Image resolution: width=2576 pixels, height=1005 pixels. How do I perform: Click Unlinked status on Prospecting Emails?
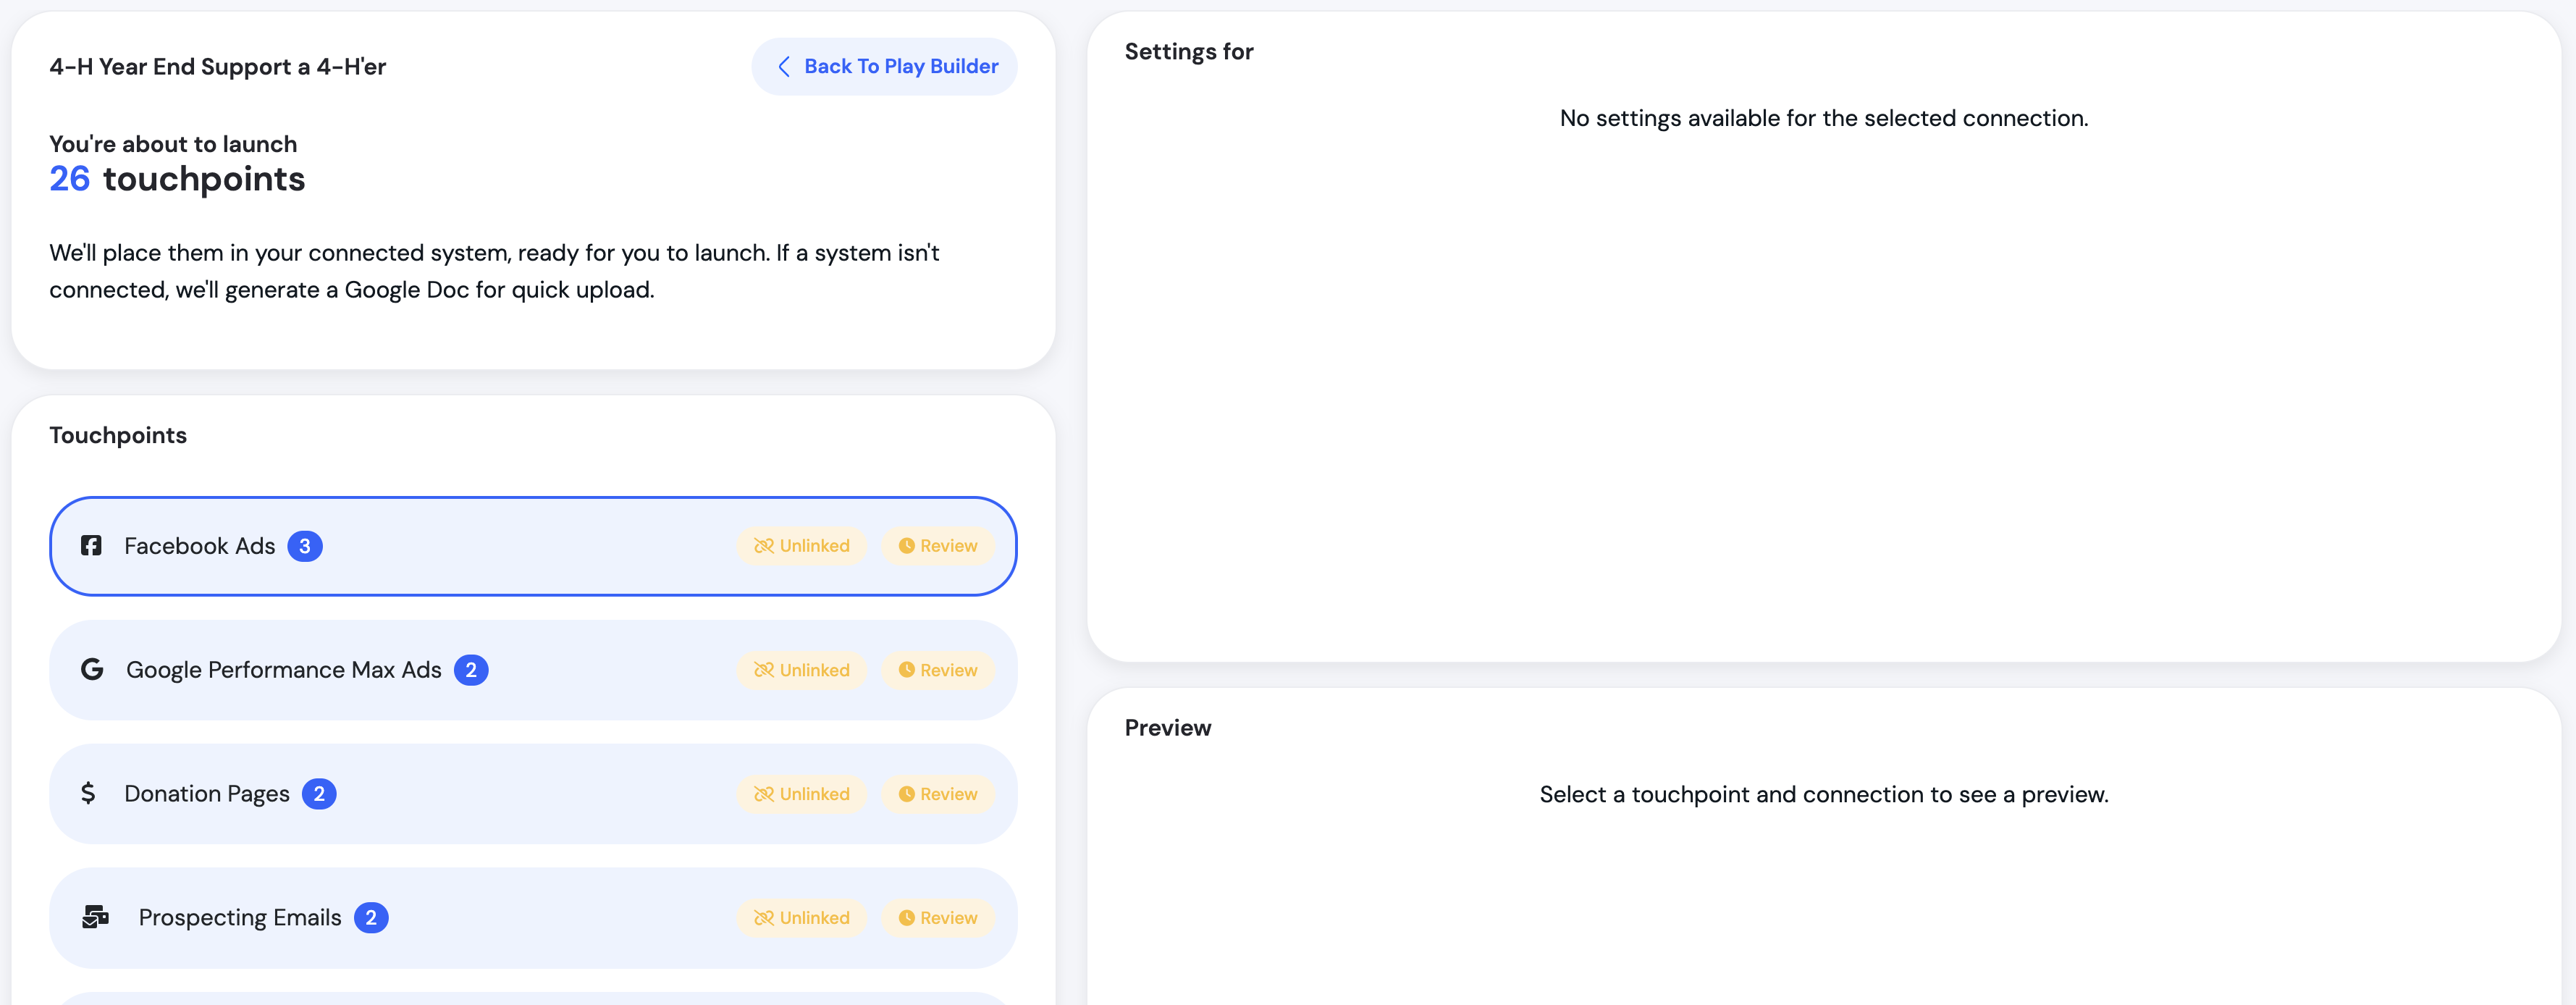[x=802, y=918]
